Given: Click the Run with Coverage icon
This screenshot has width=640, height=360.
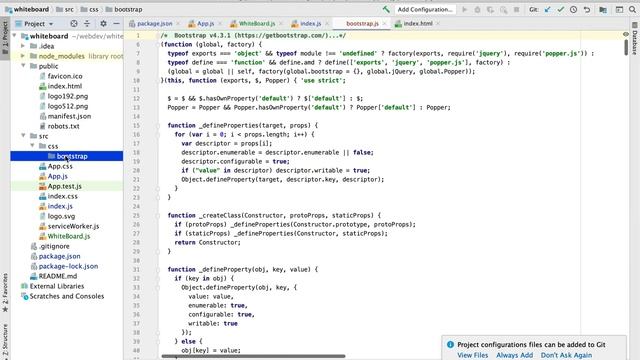Looking at the screenshot, I should (x=490, y=9).
